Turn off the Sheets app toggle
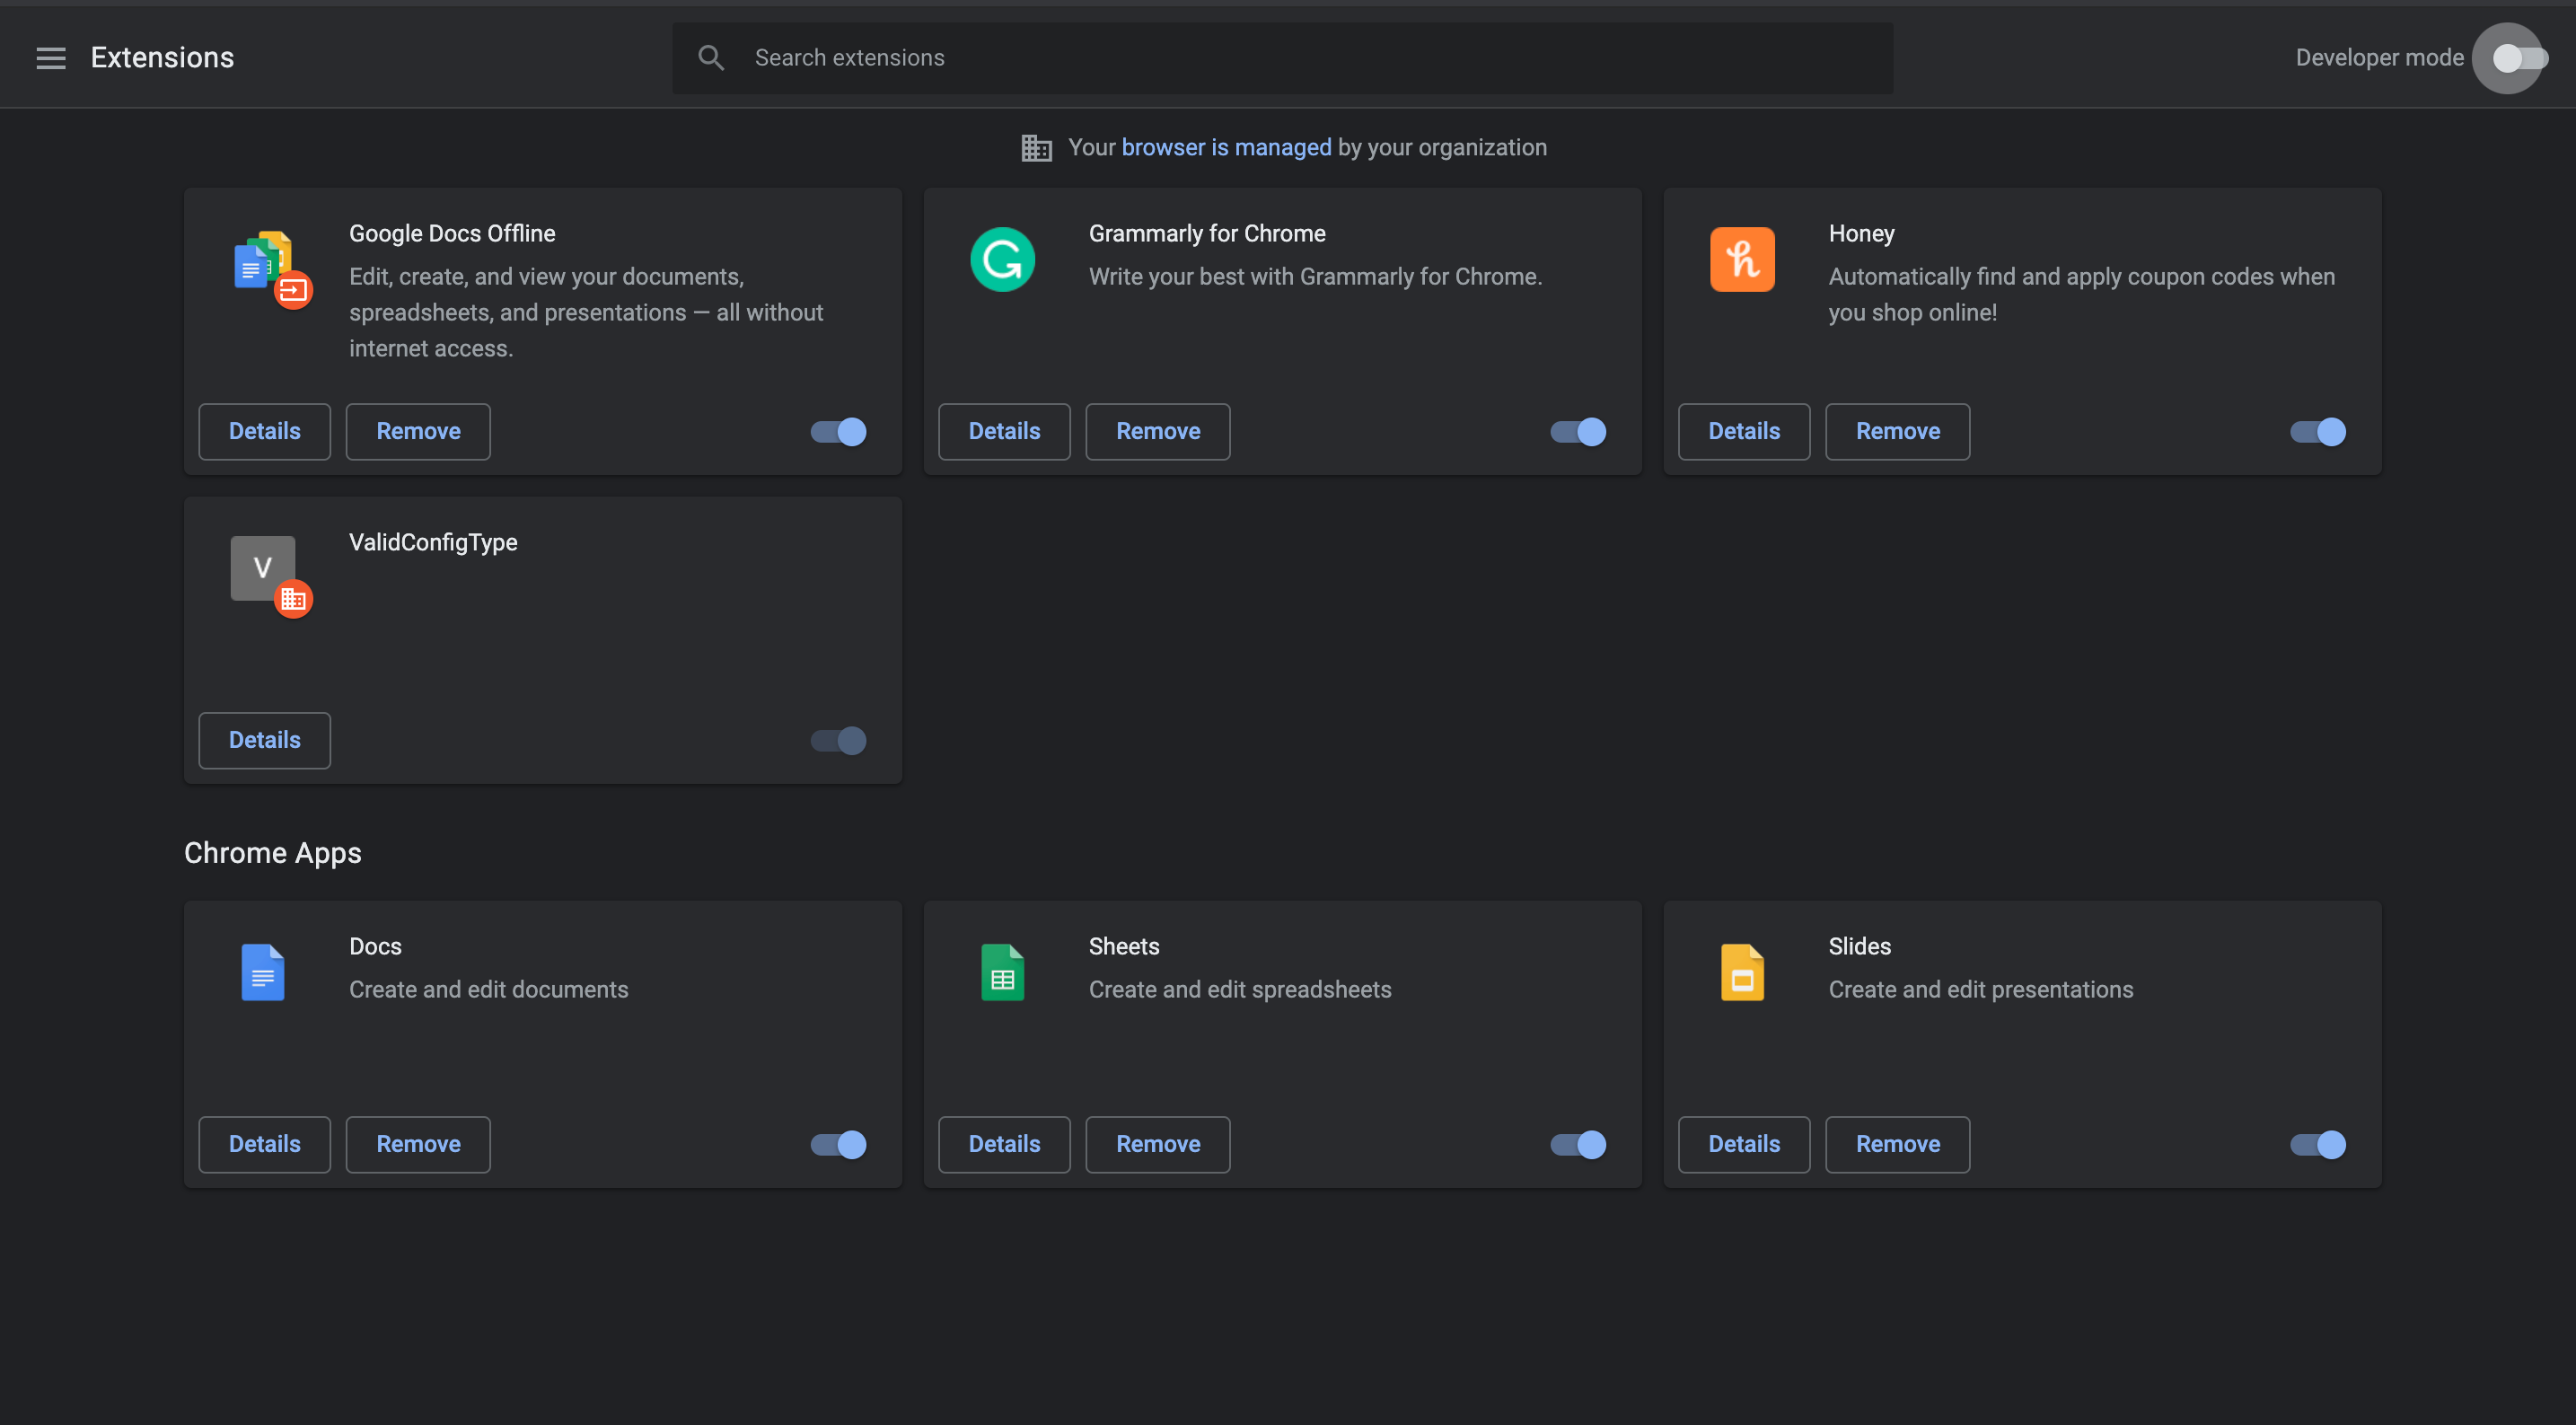 pyautogui.click(x=1578, y=1144)
